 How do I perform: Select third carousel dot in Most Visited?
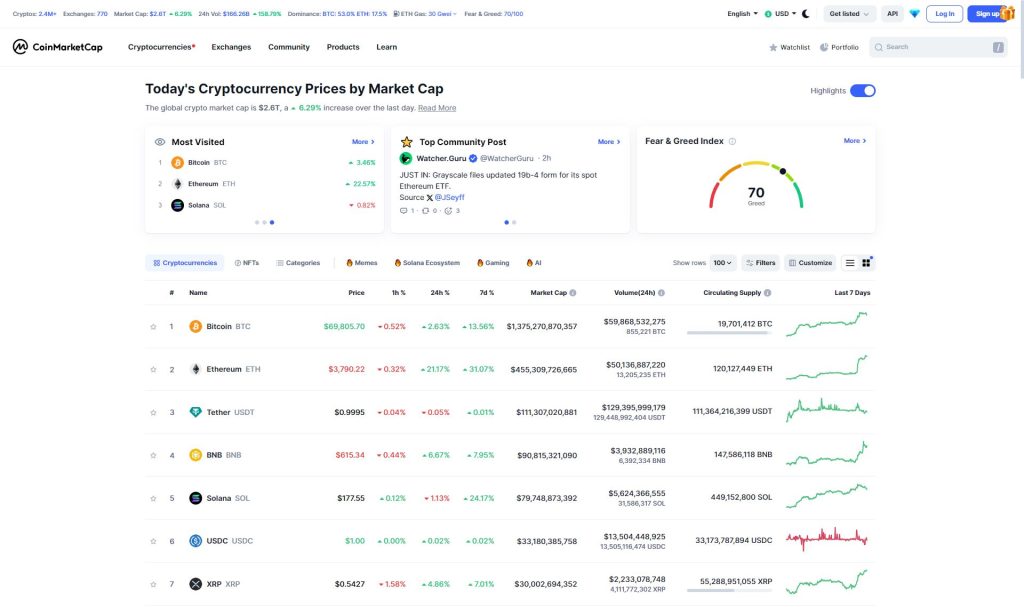(272, 222)
